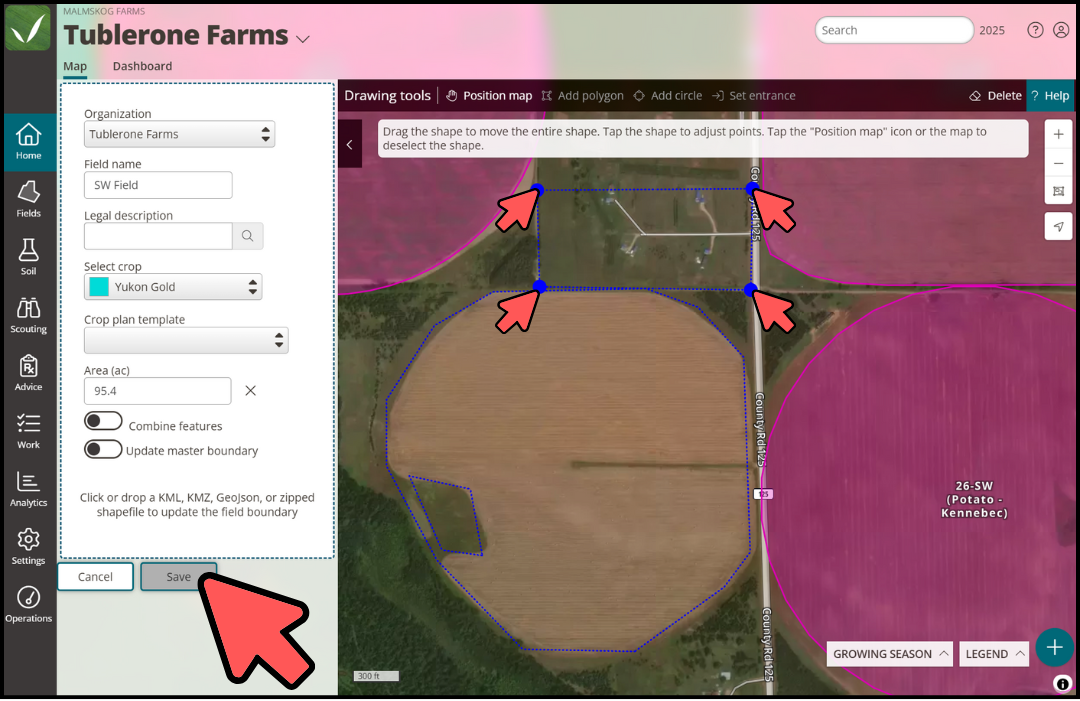
Task: Center map on my location
Action: click(1058, 227)
